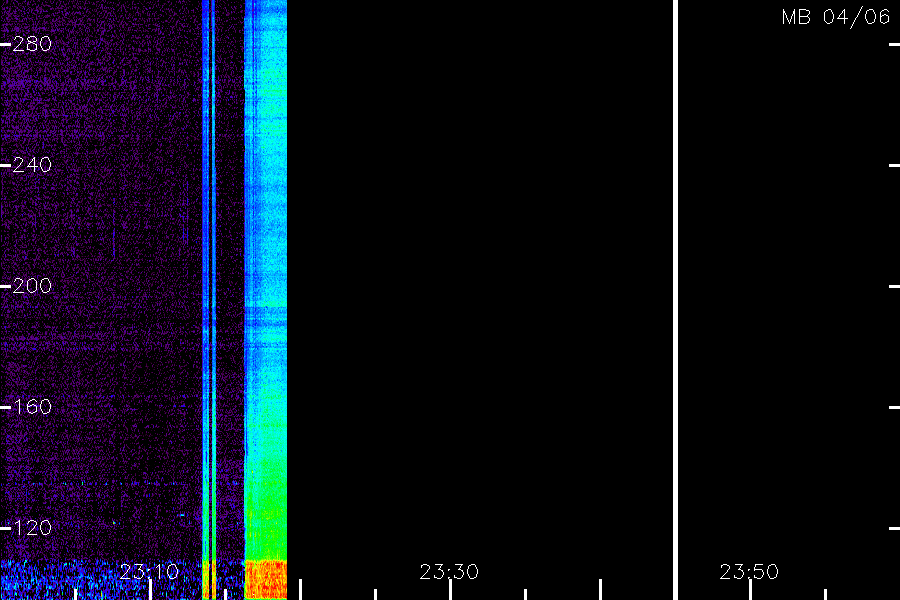The image size is (900, 600).
Task: Click the 23:30 time label
Action: [x=449, y=572]
